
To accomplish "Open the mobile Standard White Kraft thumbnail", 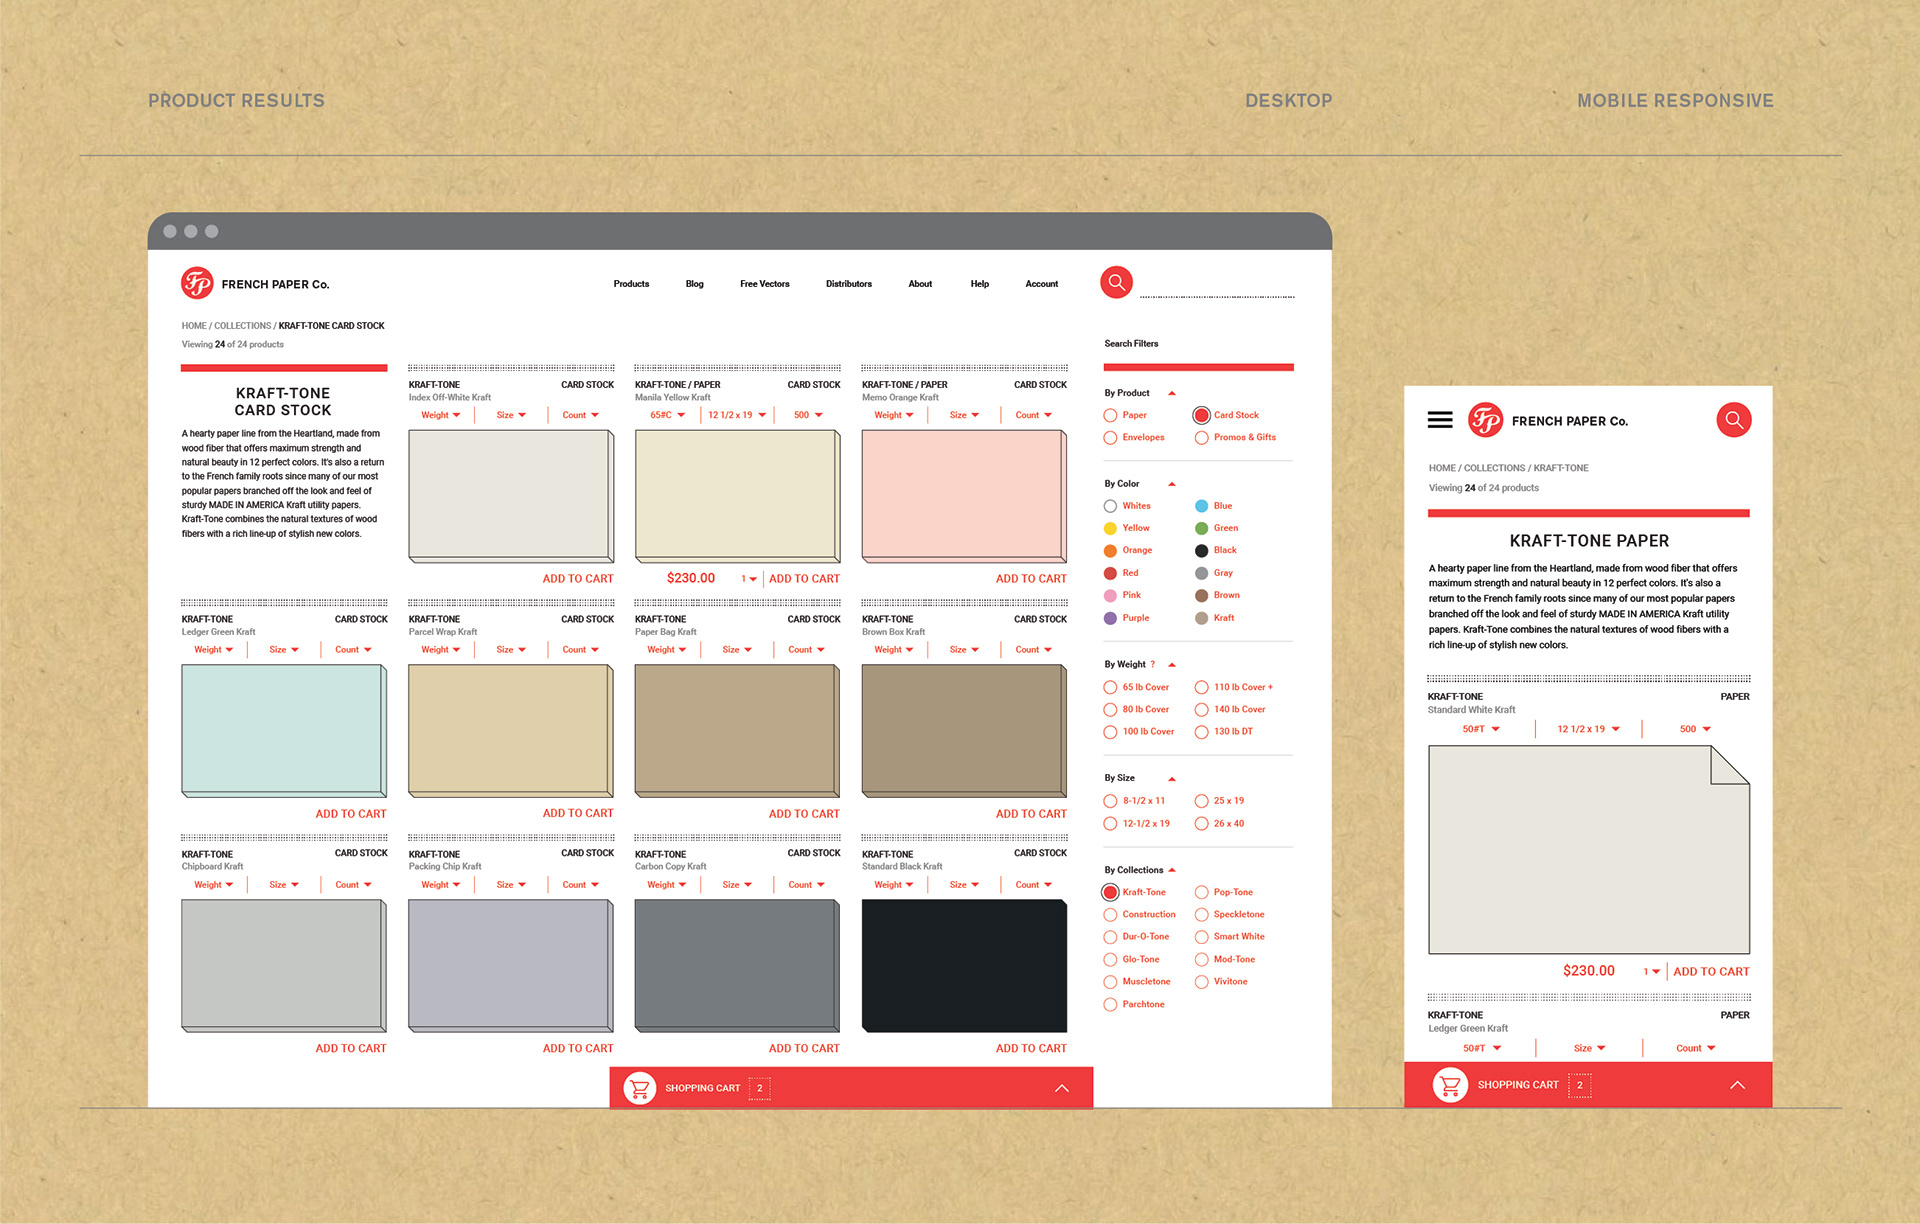I will (1589, 851).
